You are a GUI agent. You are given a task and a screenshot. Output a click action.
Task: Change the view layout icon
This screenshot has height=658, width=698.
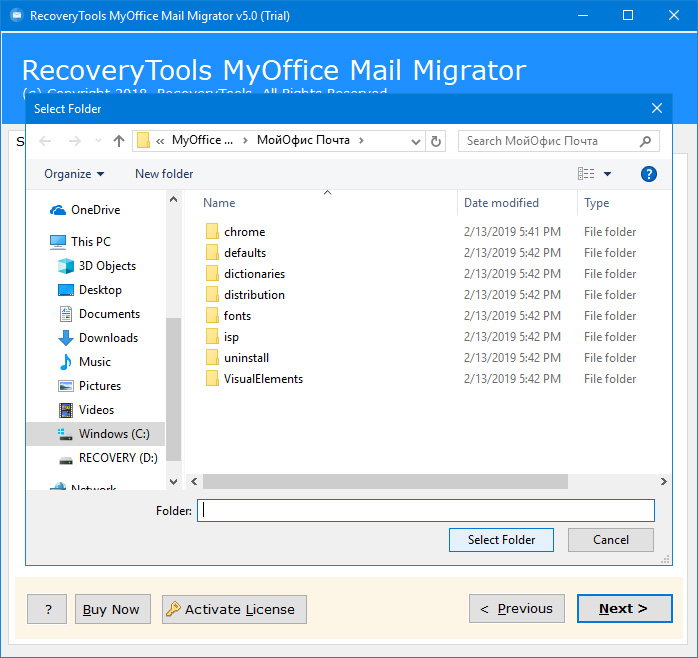tap(586, 174)
